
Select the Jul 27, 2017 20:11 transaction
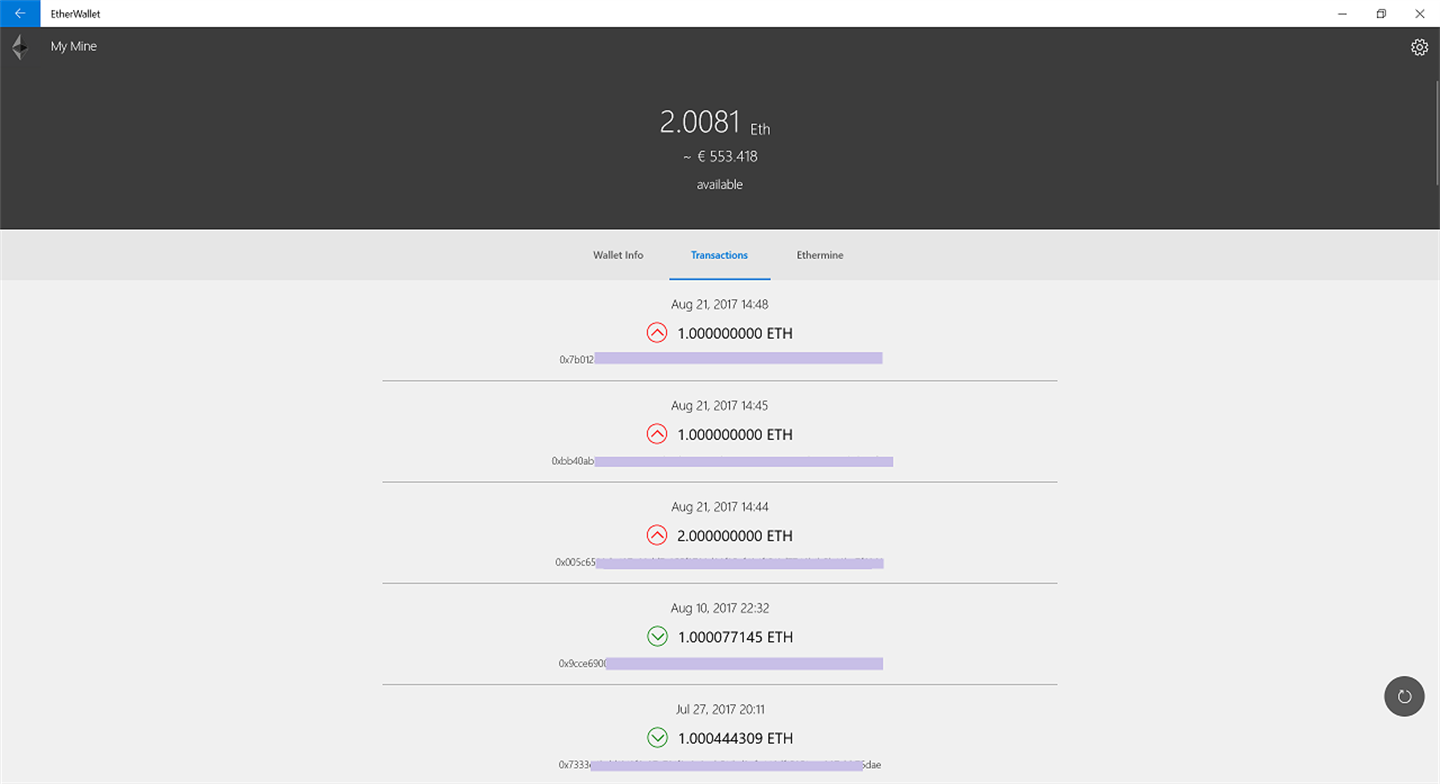click(x=720, y=735)
